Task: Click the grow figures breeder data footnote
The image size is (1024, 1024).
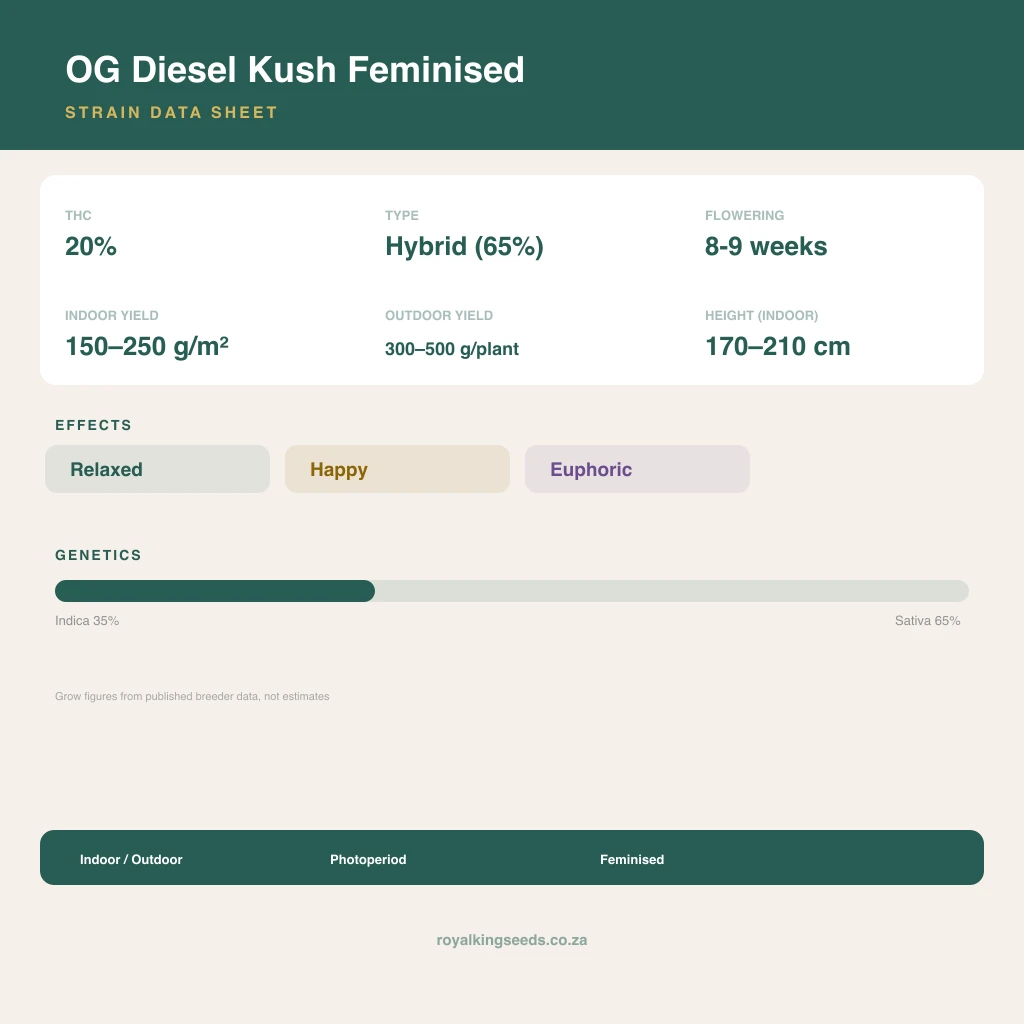Action: [192, 696]
